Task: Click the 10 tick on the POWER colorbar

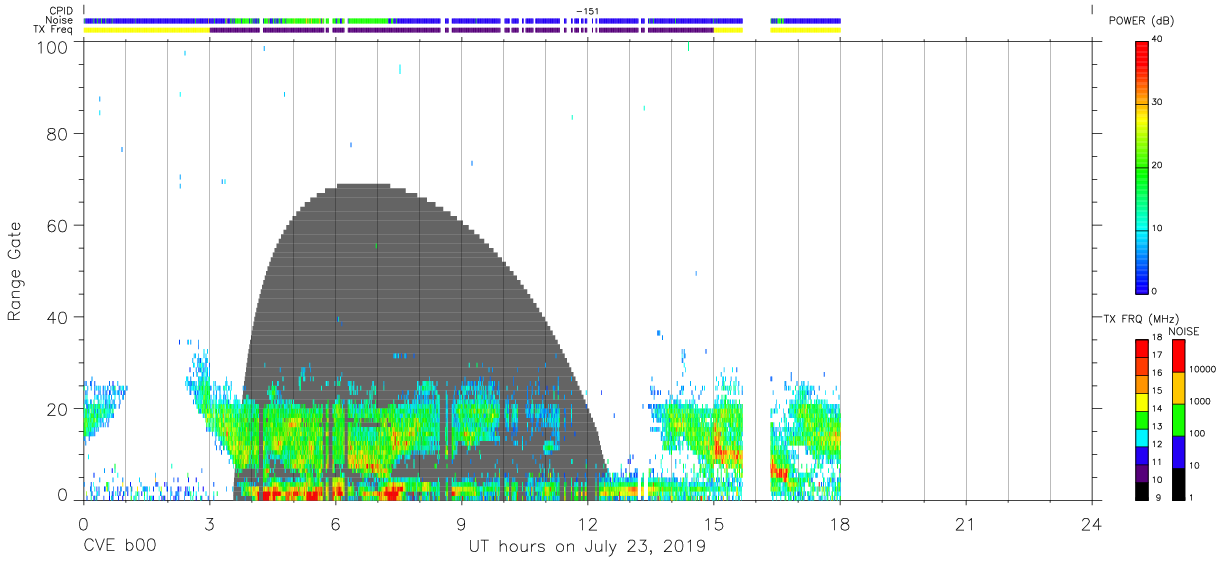Action: (1158, 228)
